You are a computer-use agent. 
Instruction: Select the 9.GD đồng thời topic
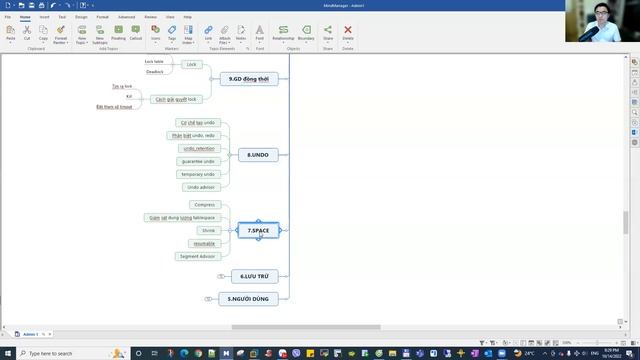pyautogui.click(x=249, y=79)
